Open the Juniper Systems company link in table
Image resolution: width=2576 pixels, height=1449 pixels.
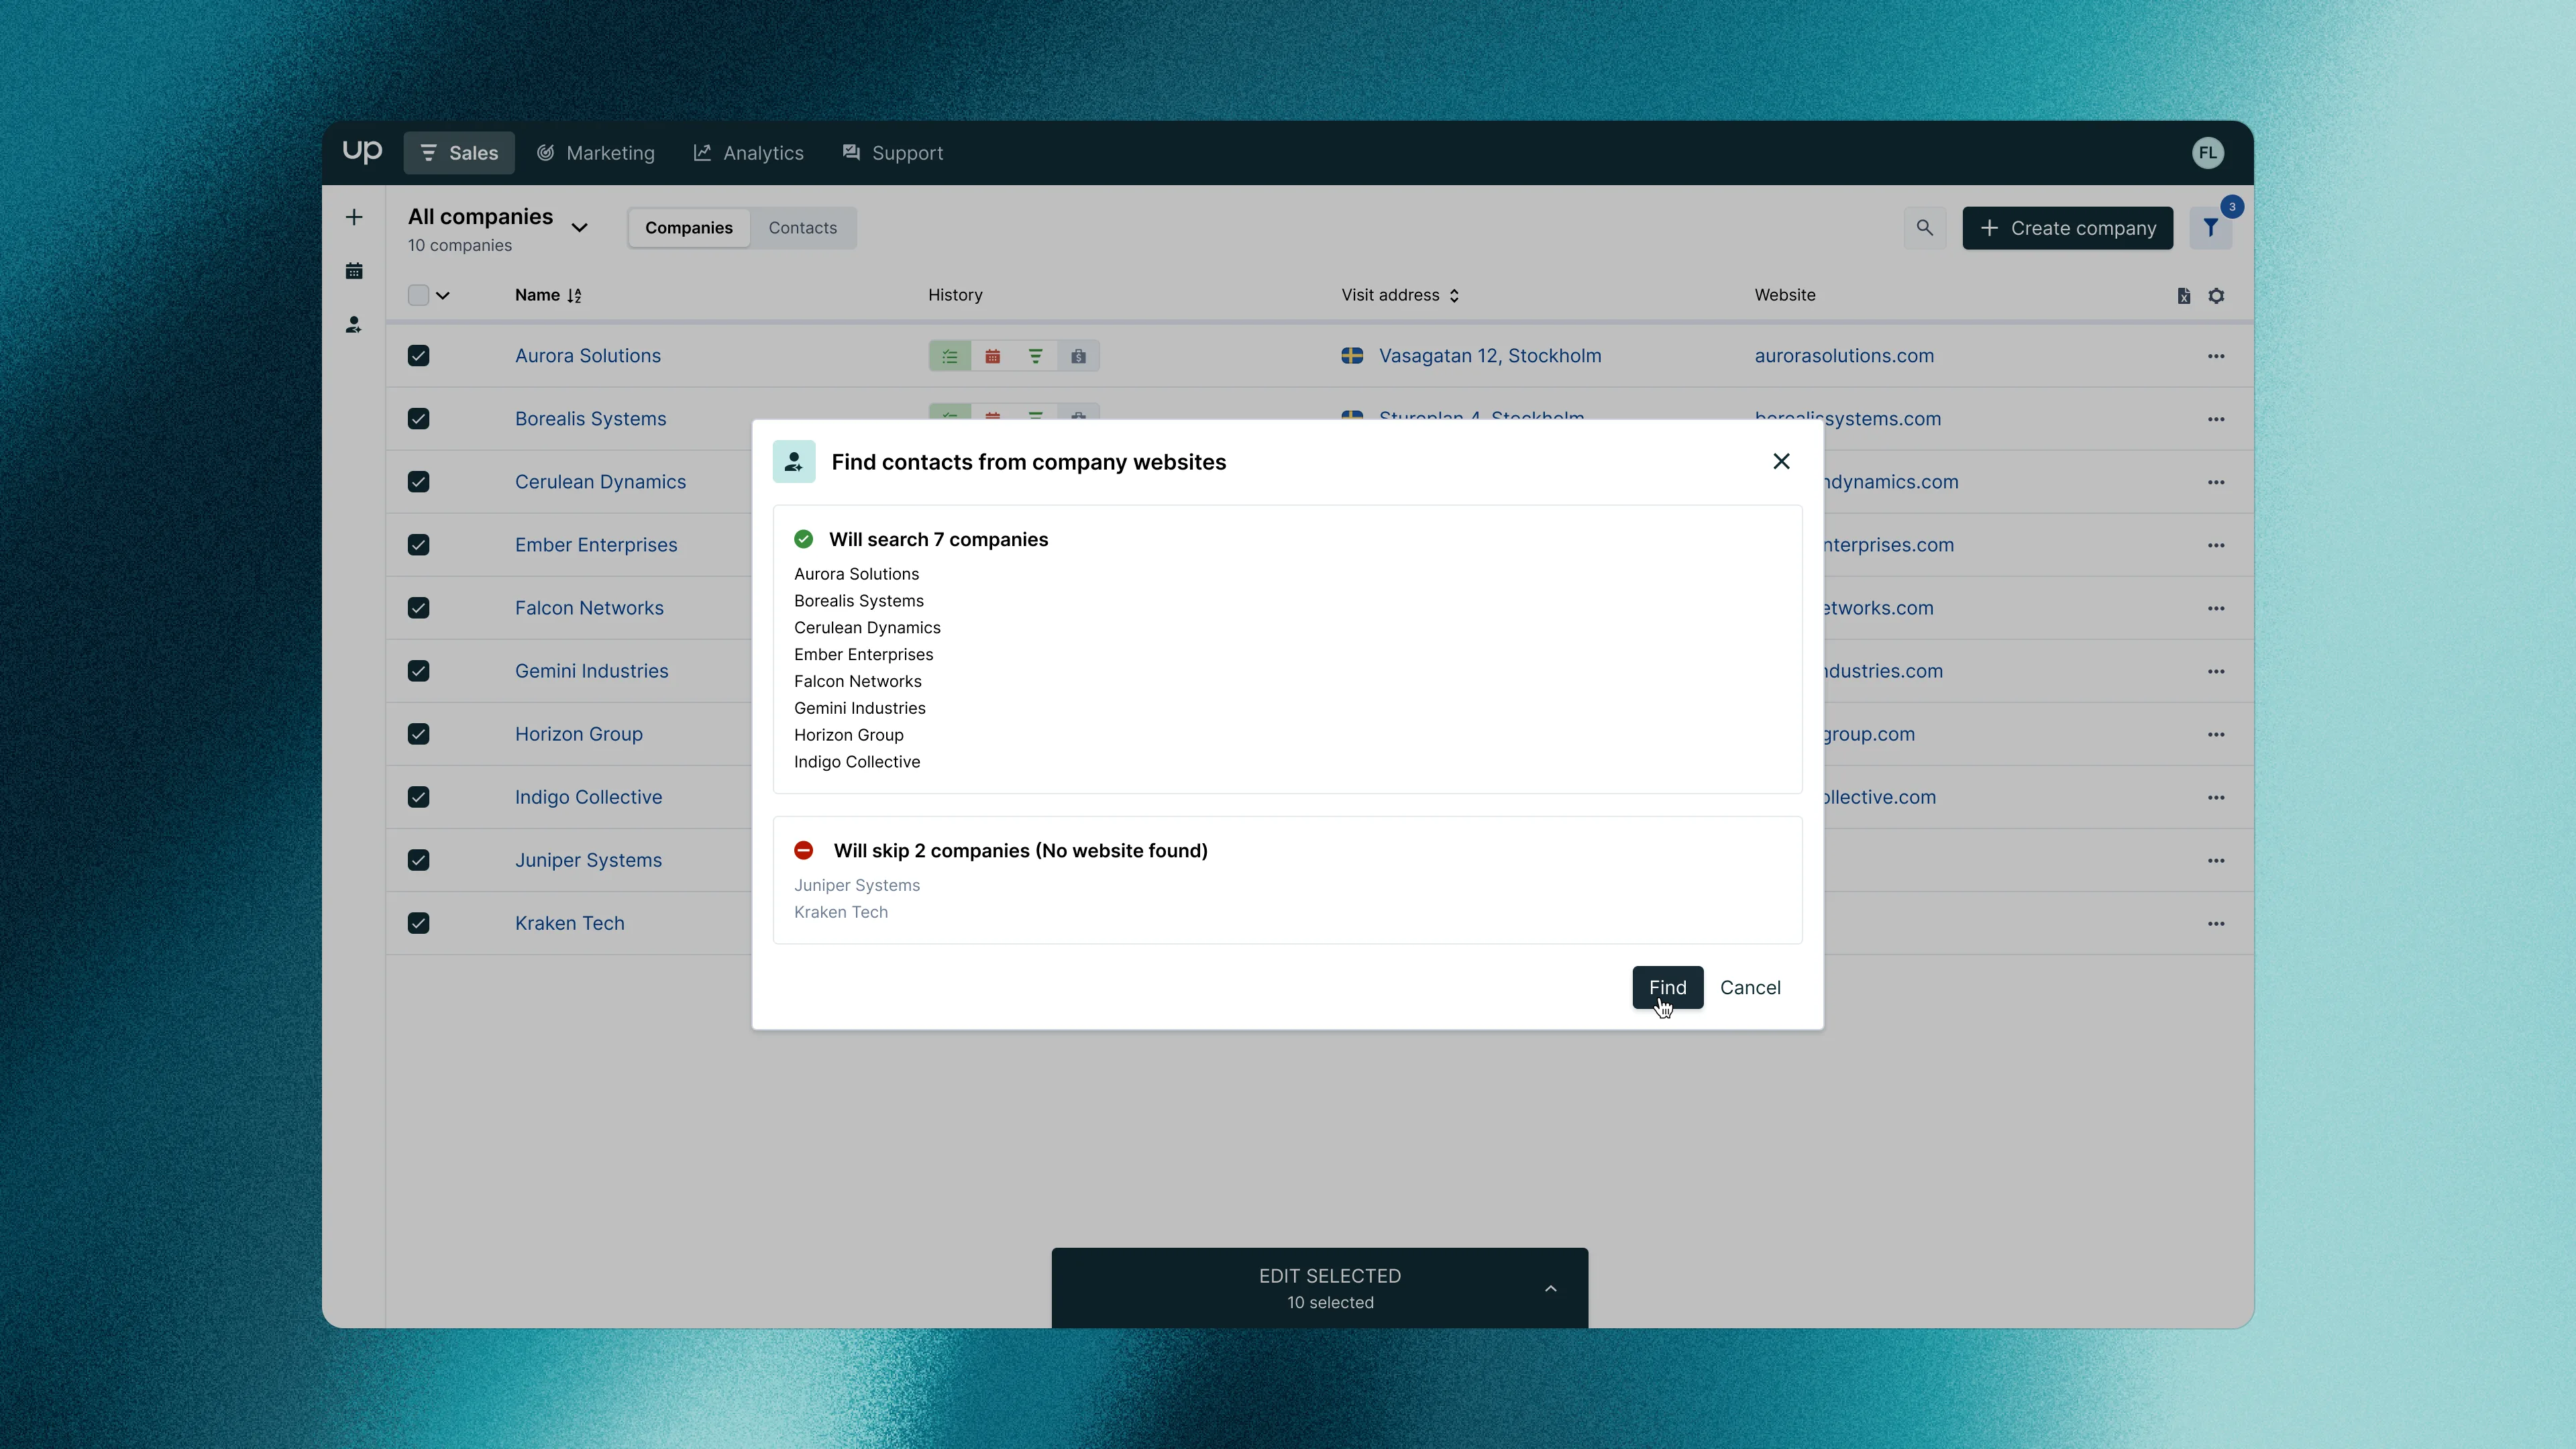coord(588,860)
